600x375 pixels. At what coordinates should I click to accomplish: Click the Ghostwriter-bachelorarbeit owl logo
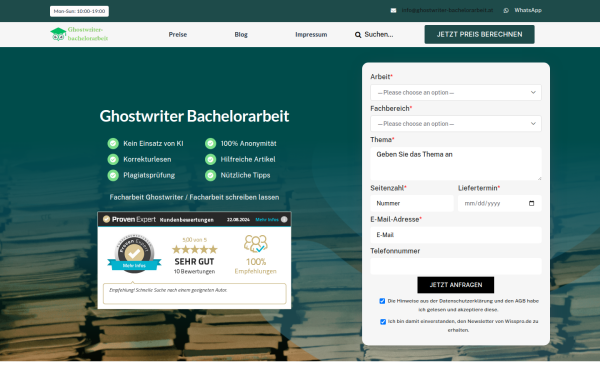point(79,34)
